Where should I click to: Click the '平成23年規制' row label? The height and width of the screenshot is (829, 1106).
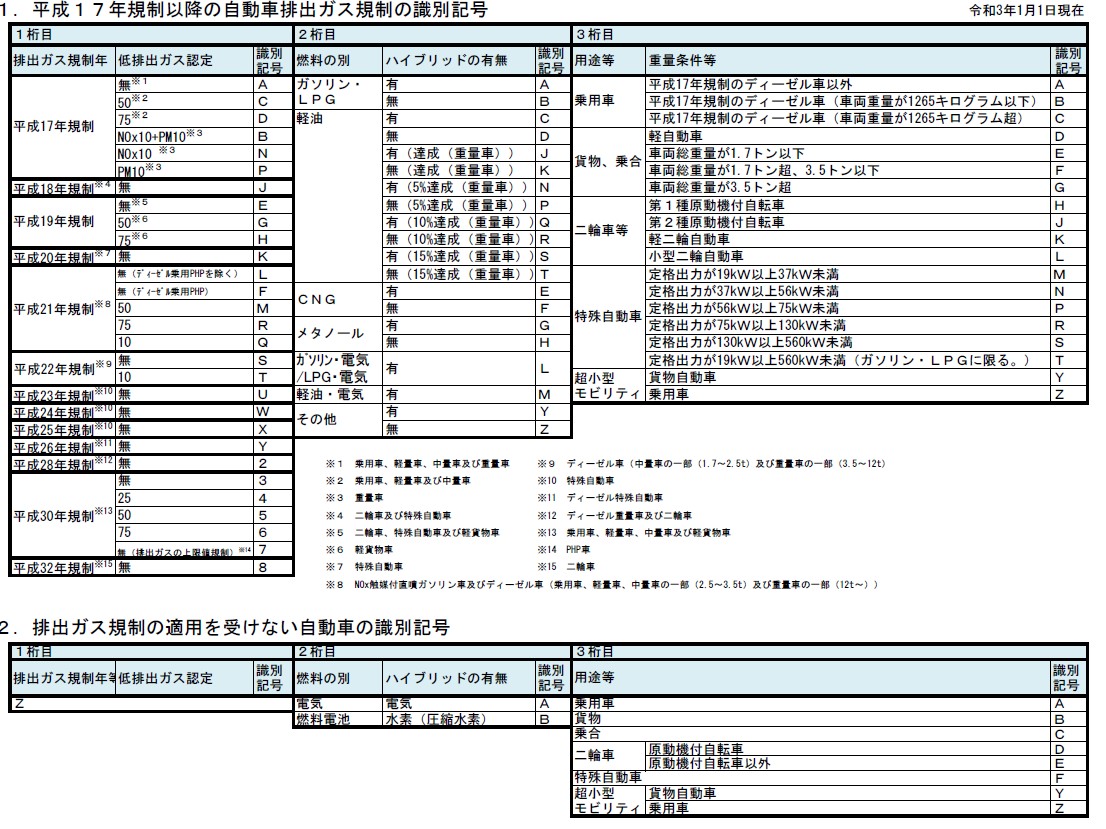(x=63, y=394)
